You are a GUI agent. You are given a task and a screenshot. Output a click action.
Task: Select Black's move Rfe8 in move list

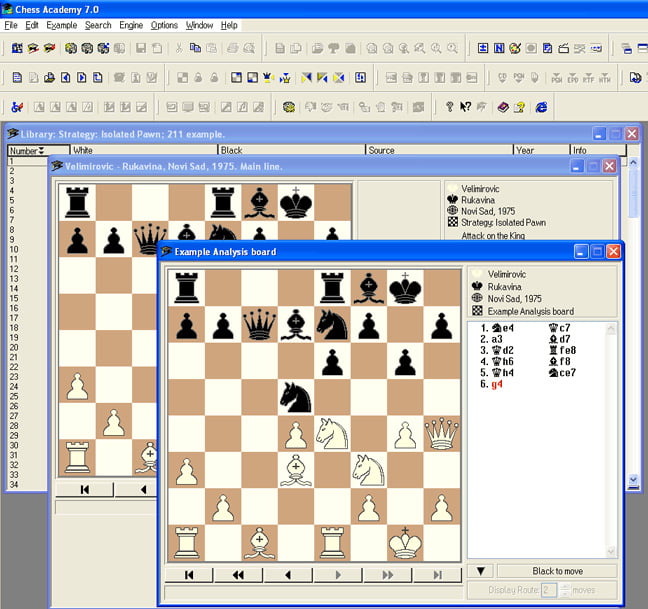click(562, 350)
